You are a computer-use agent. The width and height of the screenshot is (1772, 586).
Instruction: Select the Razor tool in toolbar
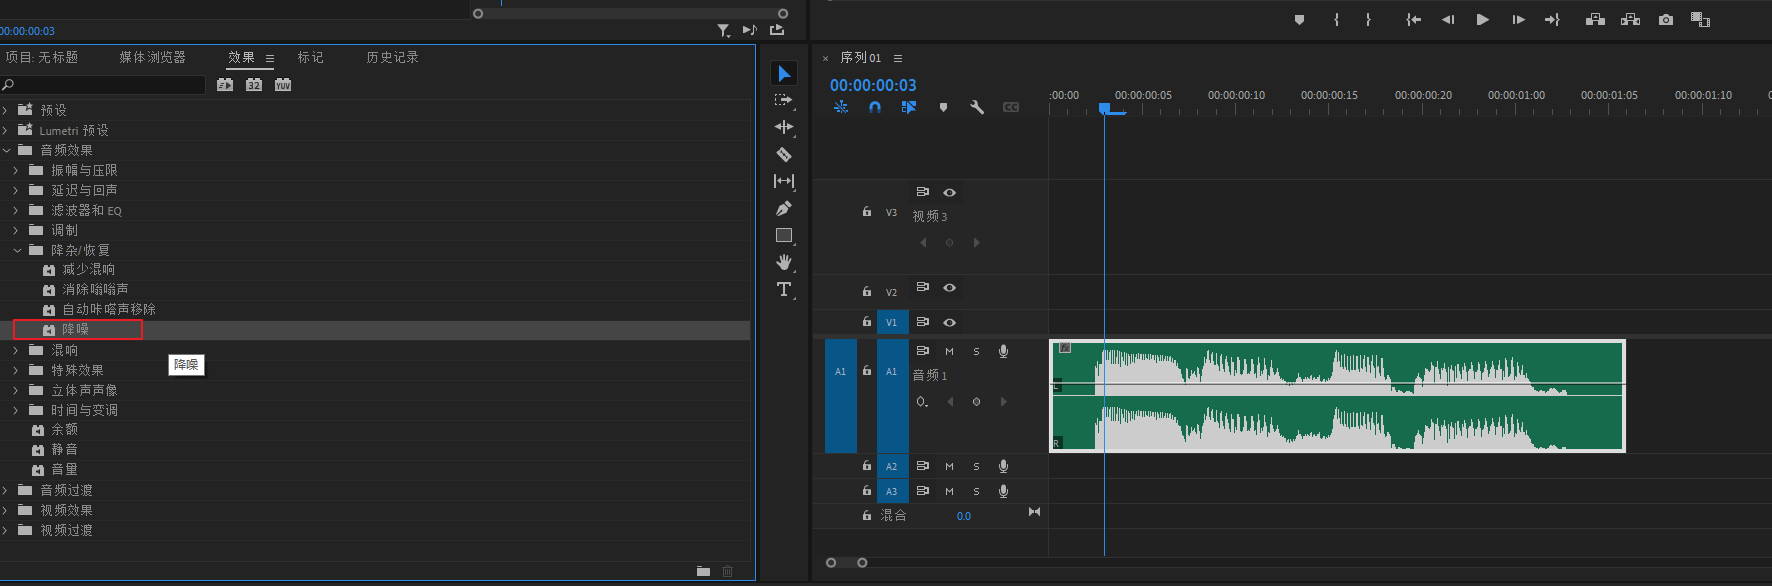pos(784,154)
